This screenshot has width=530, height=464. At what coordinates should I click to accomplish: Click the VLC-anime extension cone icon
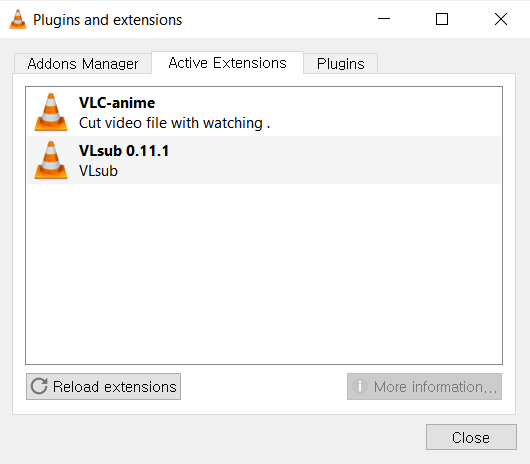coord(51,112)
